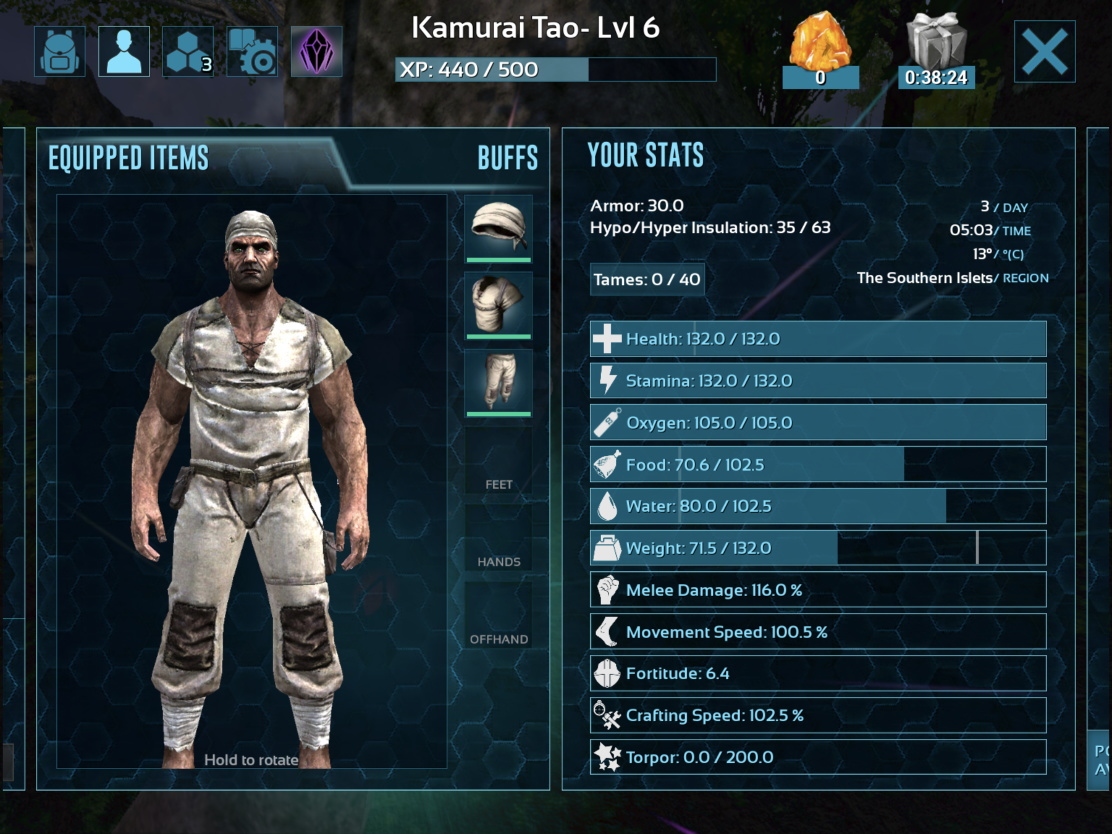Tap the purple crystal icon
This screenshot has height=834, width=1112.
click(x=316, y=51)
